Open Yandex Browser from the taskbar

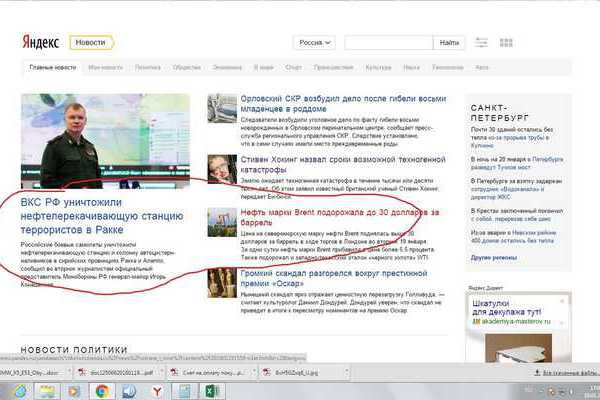tap(157, 391)
